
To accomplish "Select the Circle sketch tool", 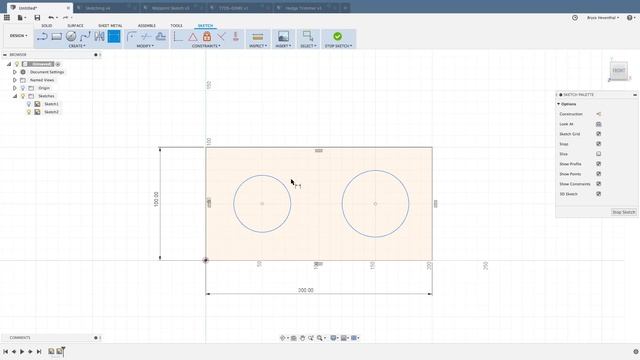I will coord(71,37).
